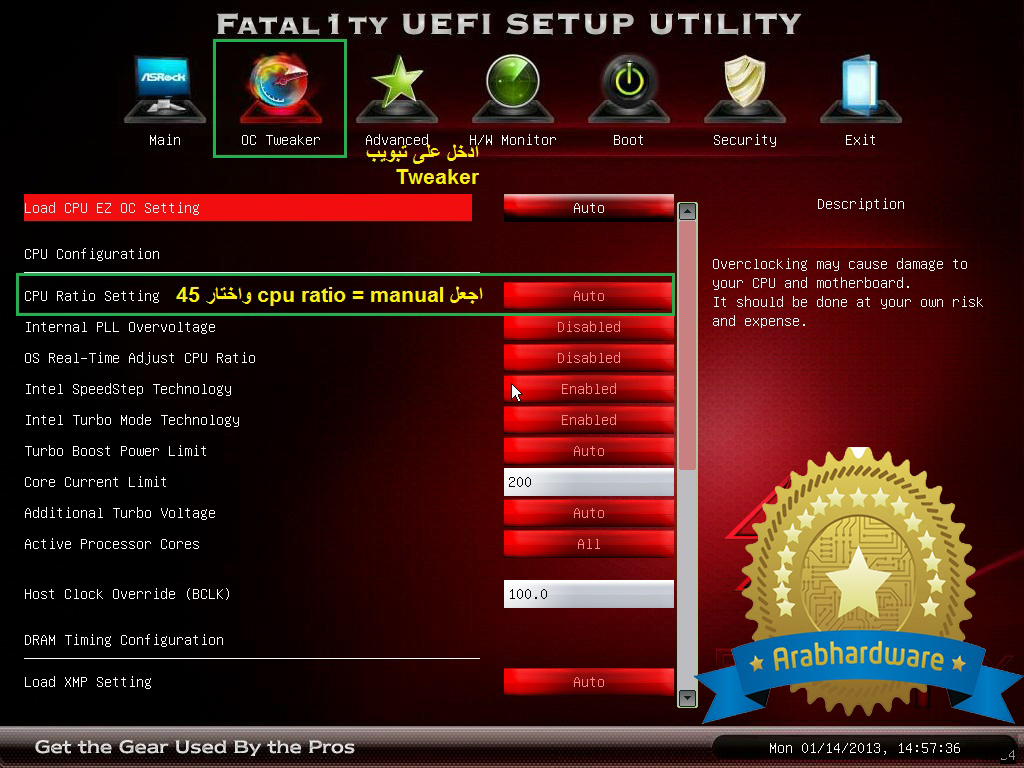Viewport: 1024px width, 768px height.
Task: Open the Advanced green star icon
Action: point(397,89)
